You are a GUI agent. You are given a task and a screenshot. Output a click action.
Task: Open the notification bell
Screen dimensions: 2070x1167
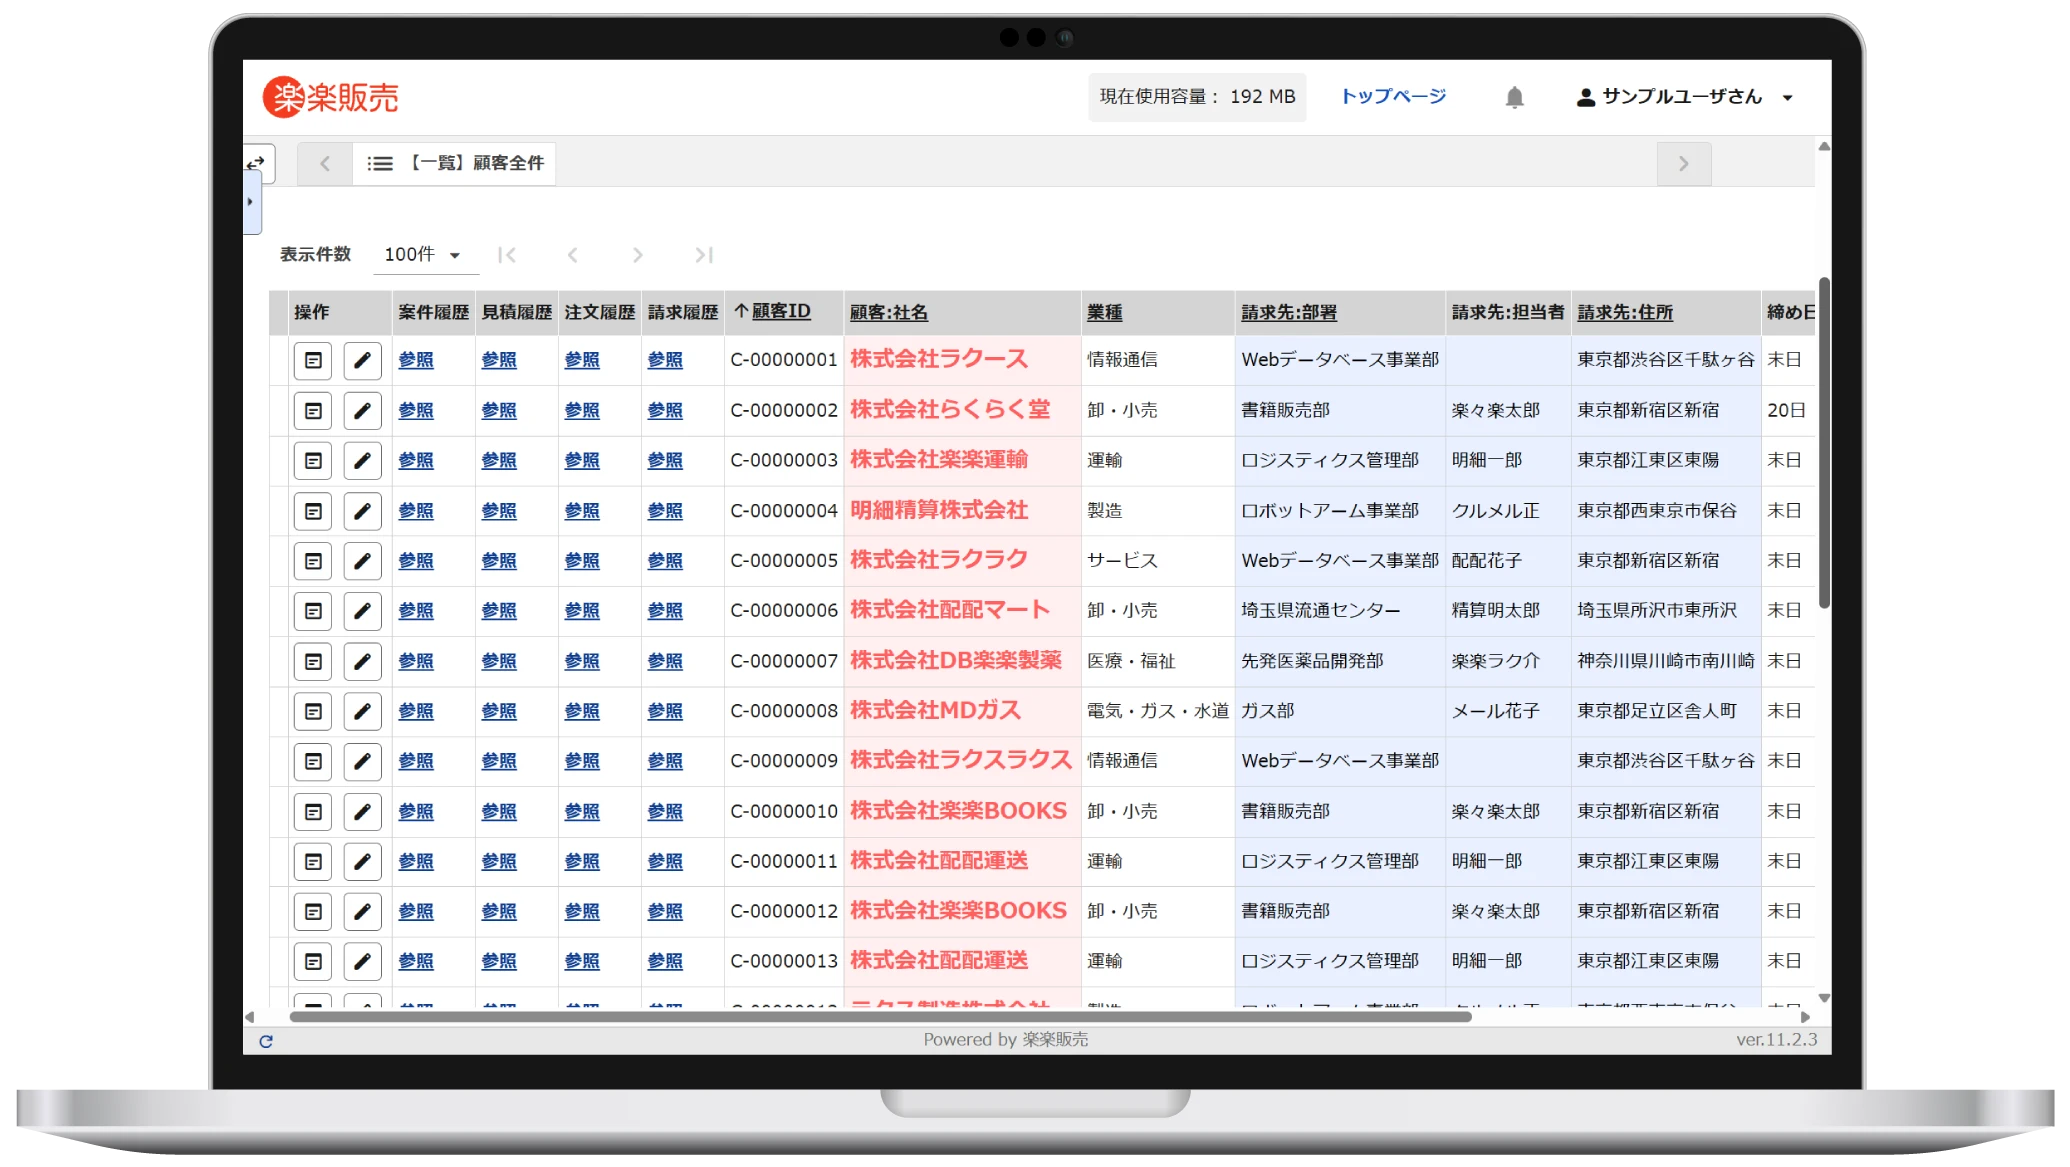[1514, 97]
